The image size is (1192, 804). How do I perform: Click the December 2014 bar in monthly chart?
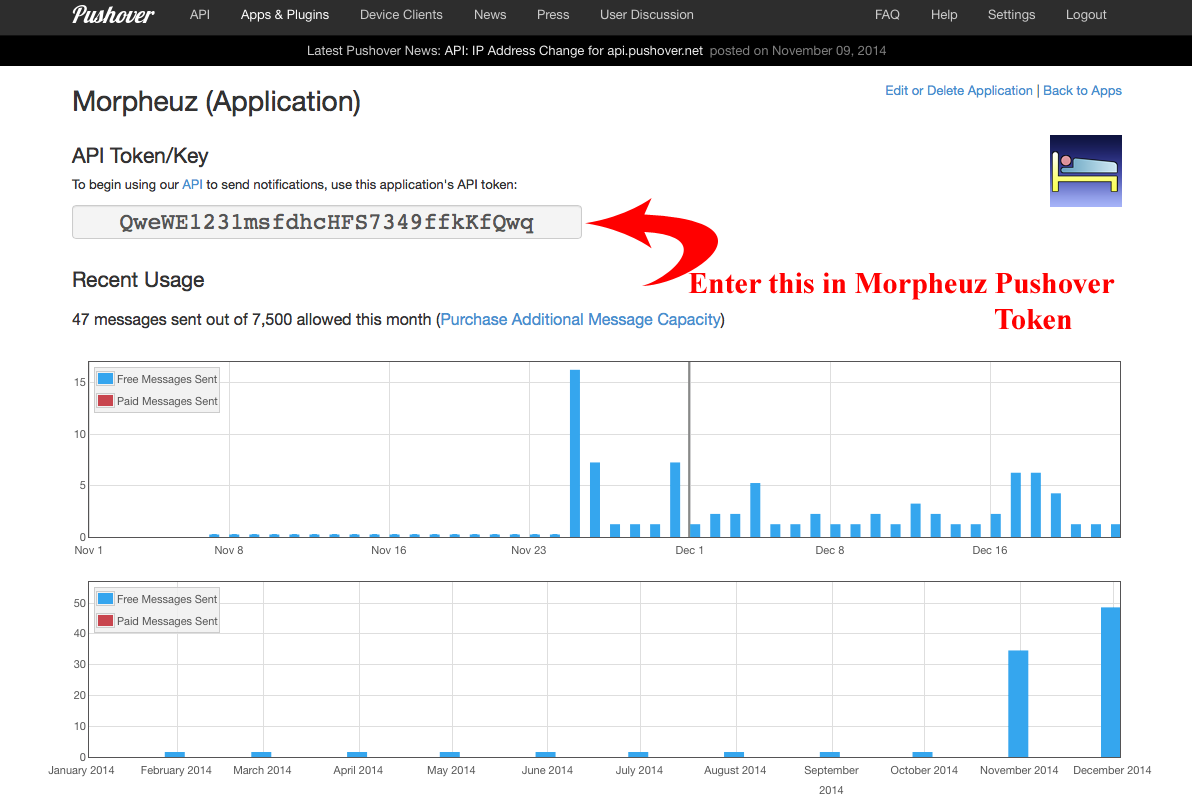[1111, 682]
